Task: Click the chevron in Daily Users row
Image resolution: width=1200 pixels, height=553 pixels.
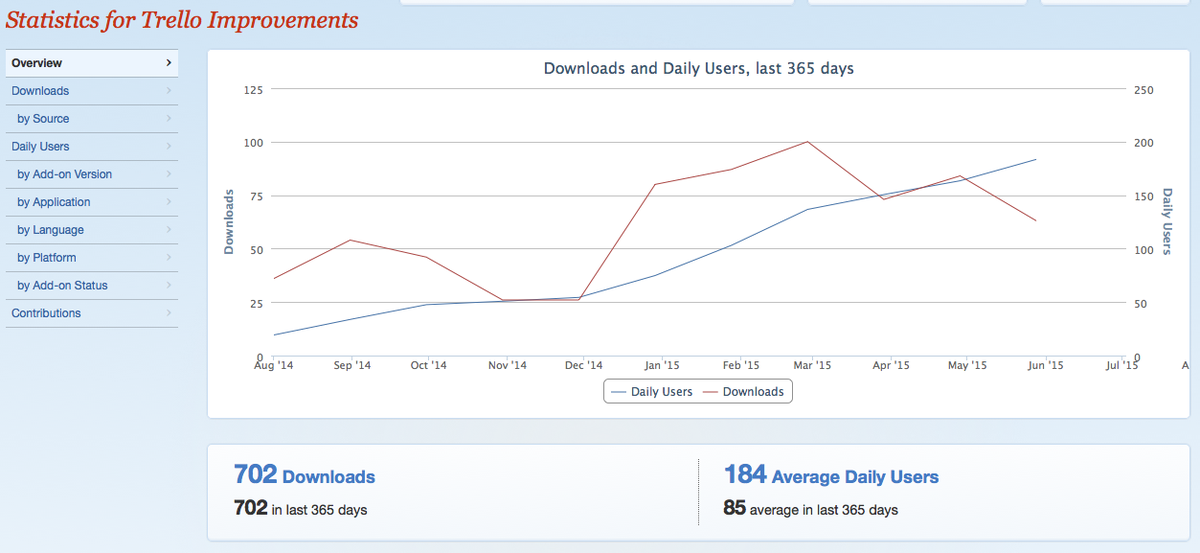Action: click(169, 147)
